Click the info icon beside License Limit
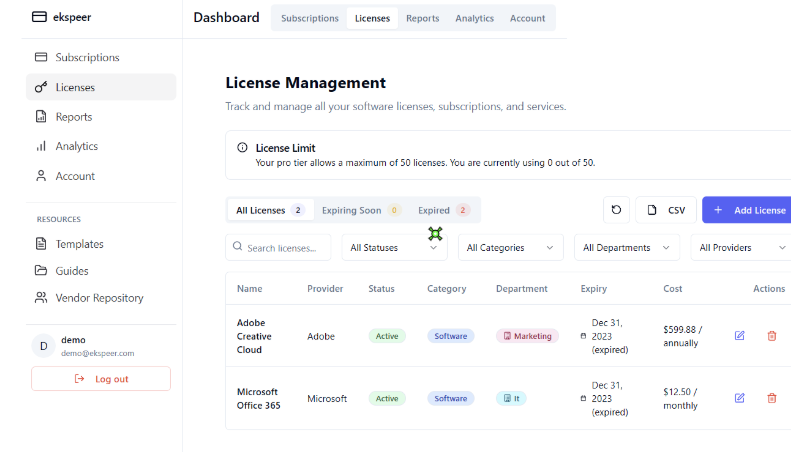Viewport: 791px width, 452px height. pyautogui.click(x=242, y=148)
